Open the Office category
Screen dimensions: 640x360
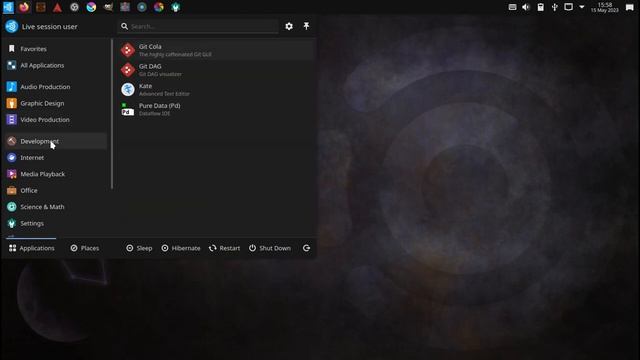[x=56, y=191]
